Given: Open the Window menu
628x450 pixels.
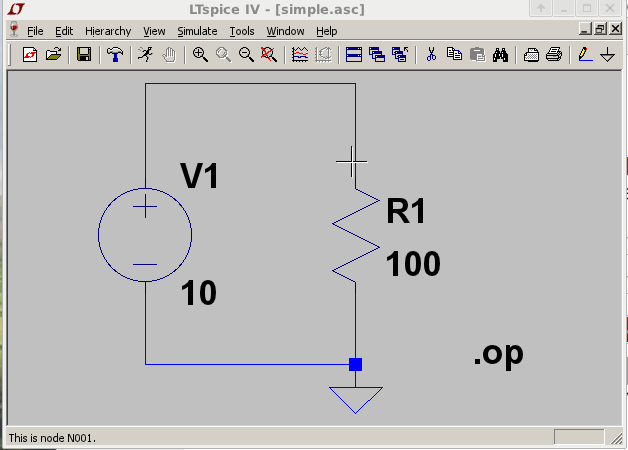Looking at the screenshot, I should point(285,31).
